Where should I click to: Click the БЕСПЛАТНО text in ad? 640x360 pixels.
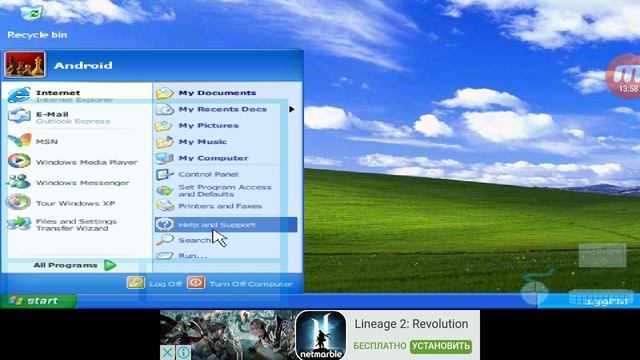380,346
